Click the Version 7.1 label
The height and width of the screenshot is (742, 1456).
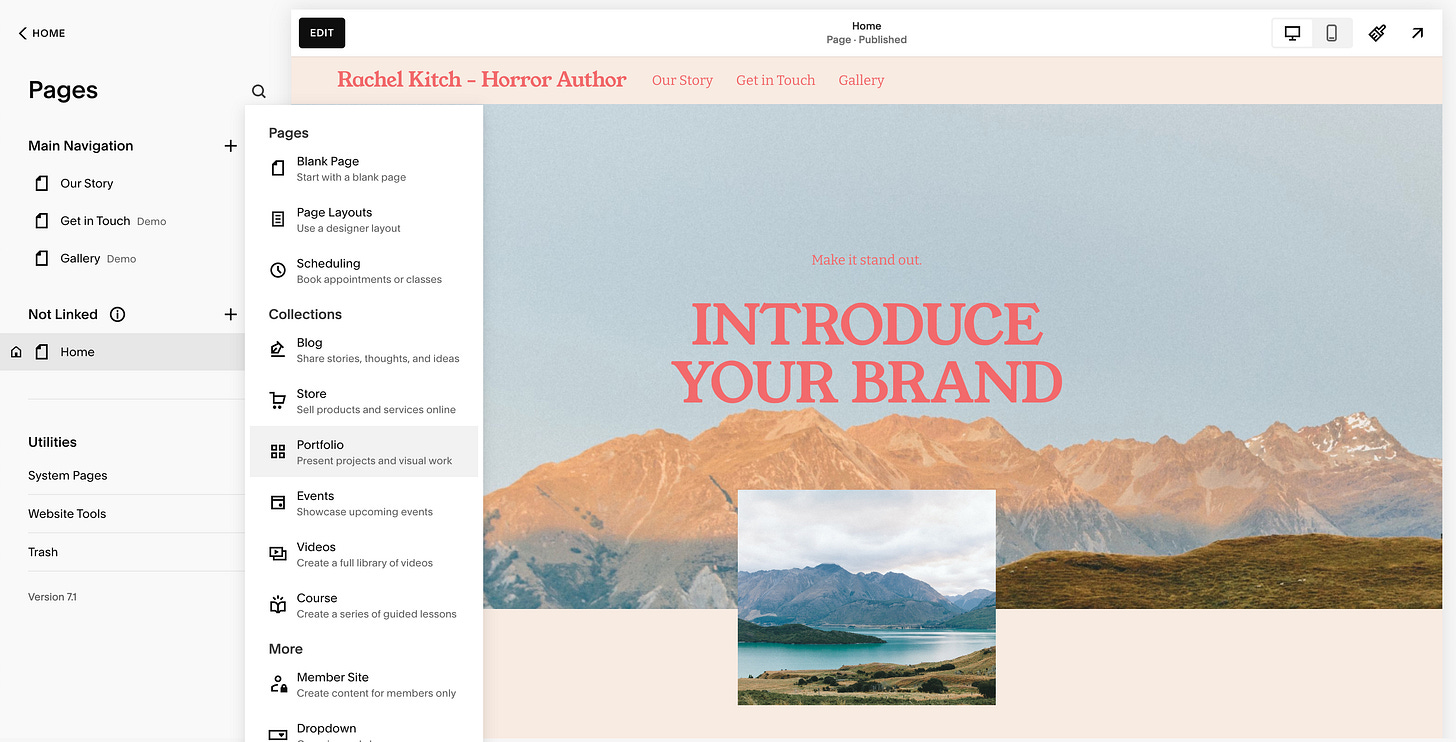[52, 597]
